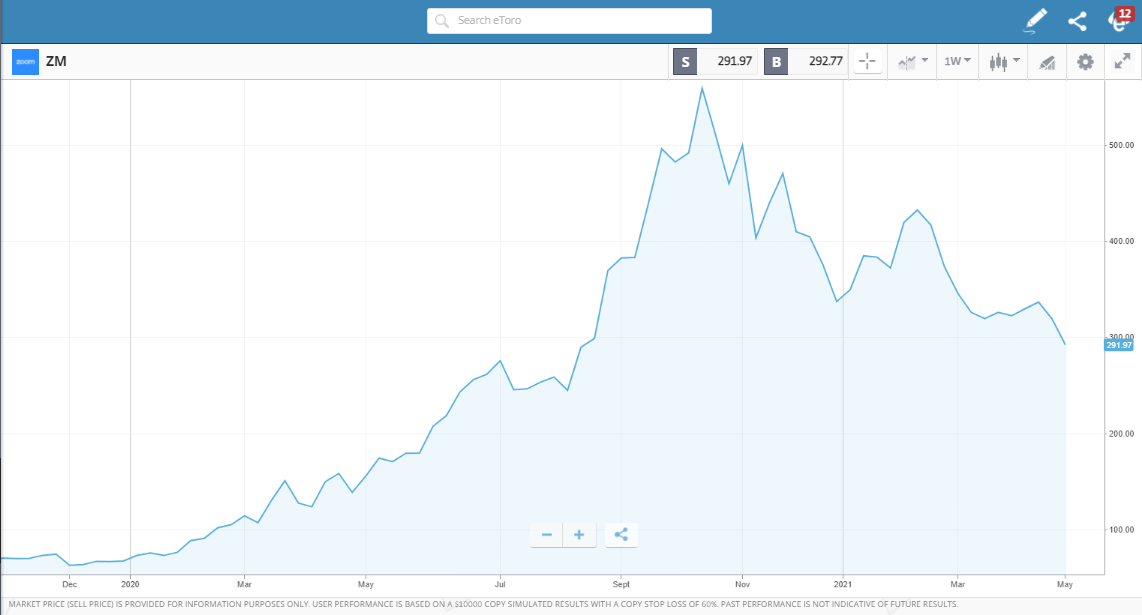This screenshot has width=1142, height=615.
Task: Click the pencil edit icon in top bar
Action: 1035,20
